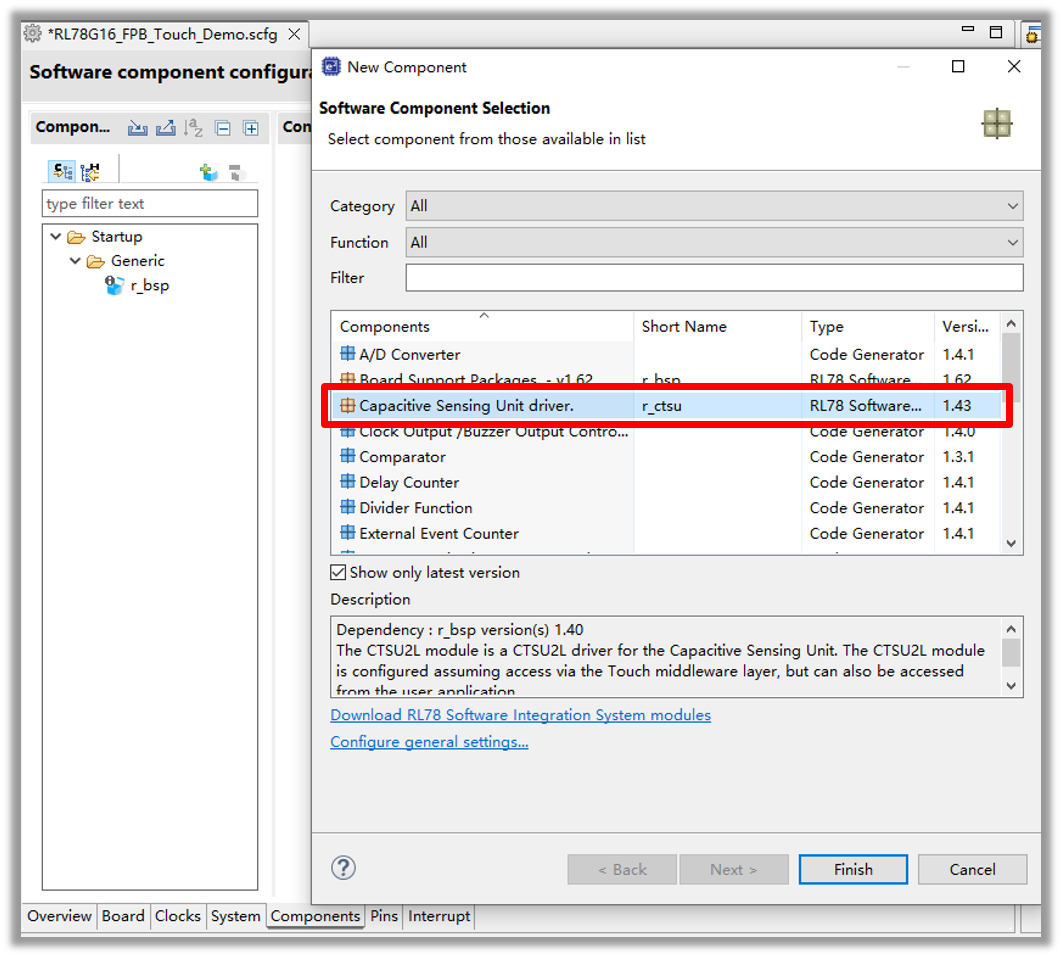This screenshot has height=957, width=1062.
Task: Collapse the Generic folder in tree
Action: click(76, 261)
